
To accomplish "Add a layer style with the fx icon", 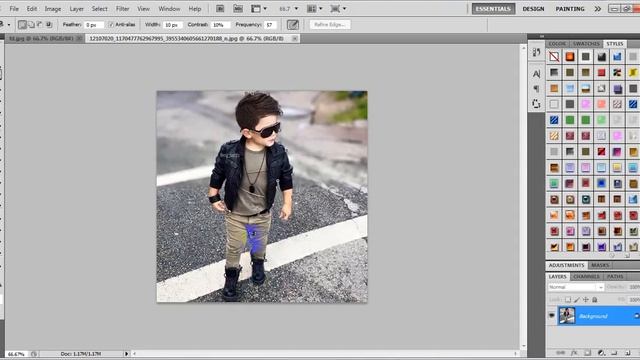I will pyautogui.click(x=574, y=353).
